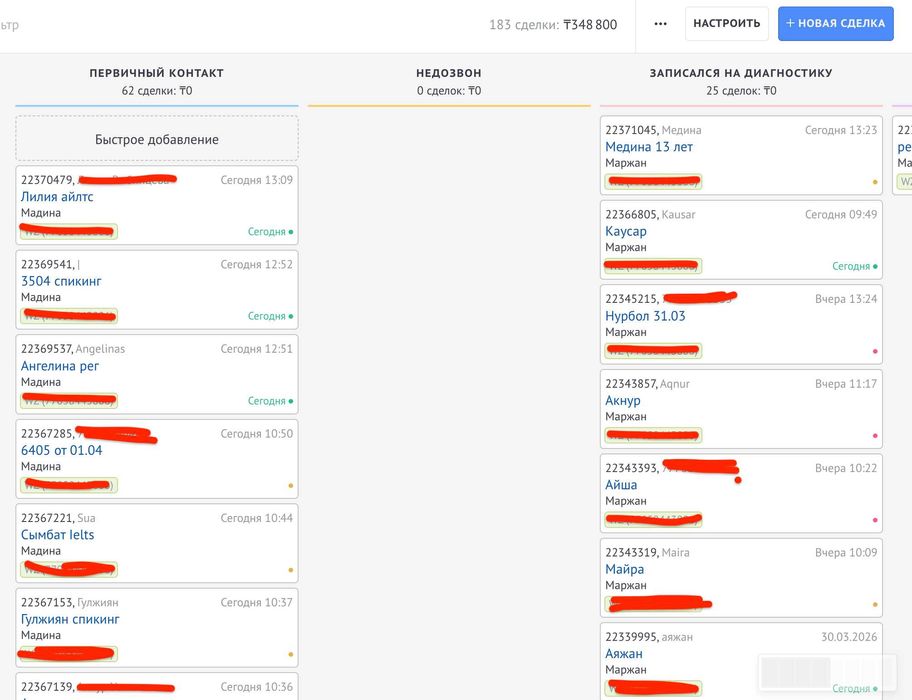Create a new deal with НОВАЯ СДЕЛКА

point(836,24)
